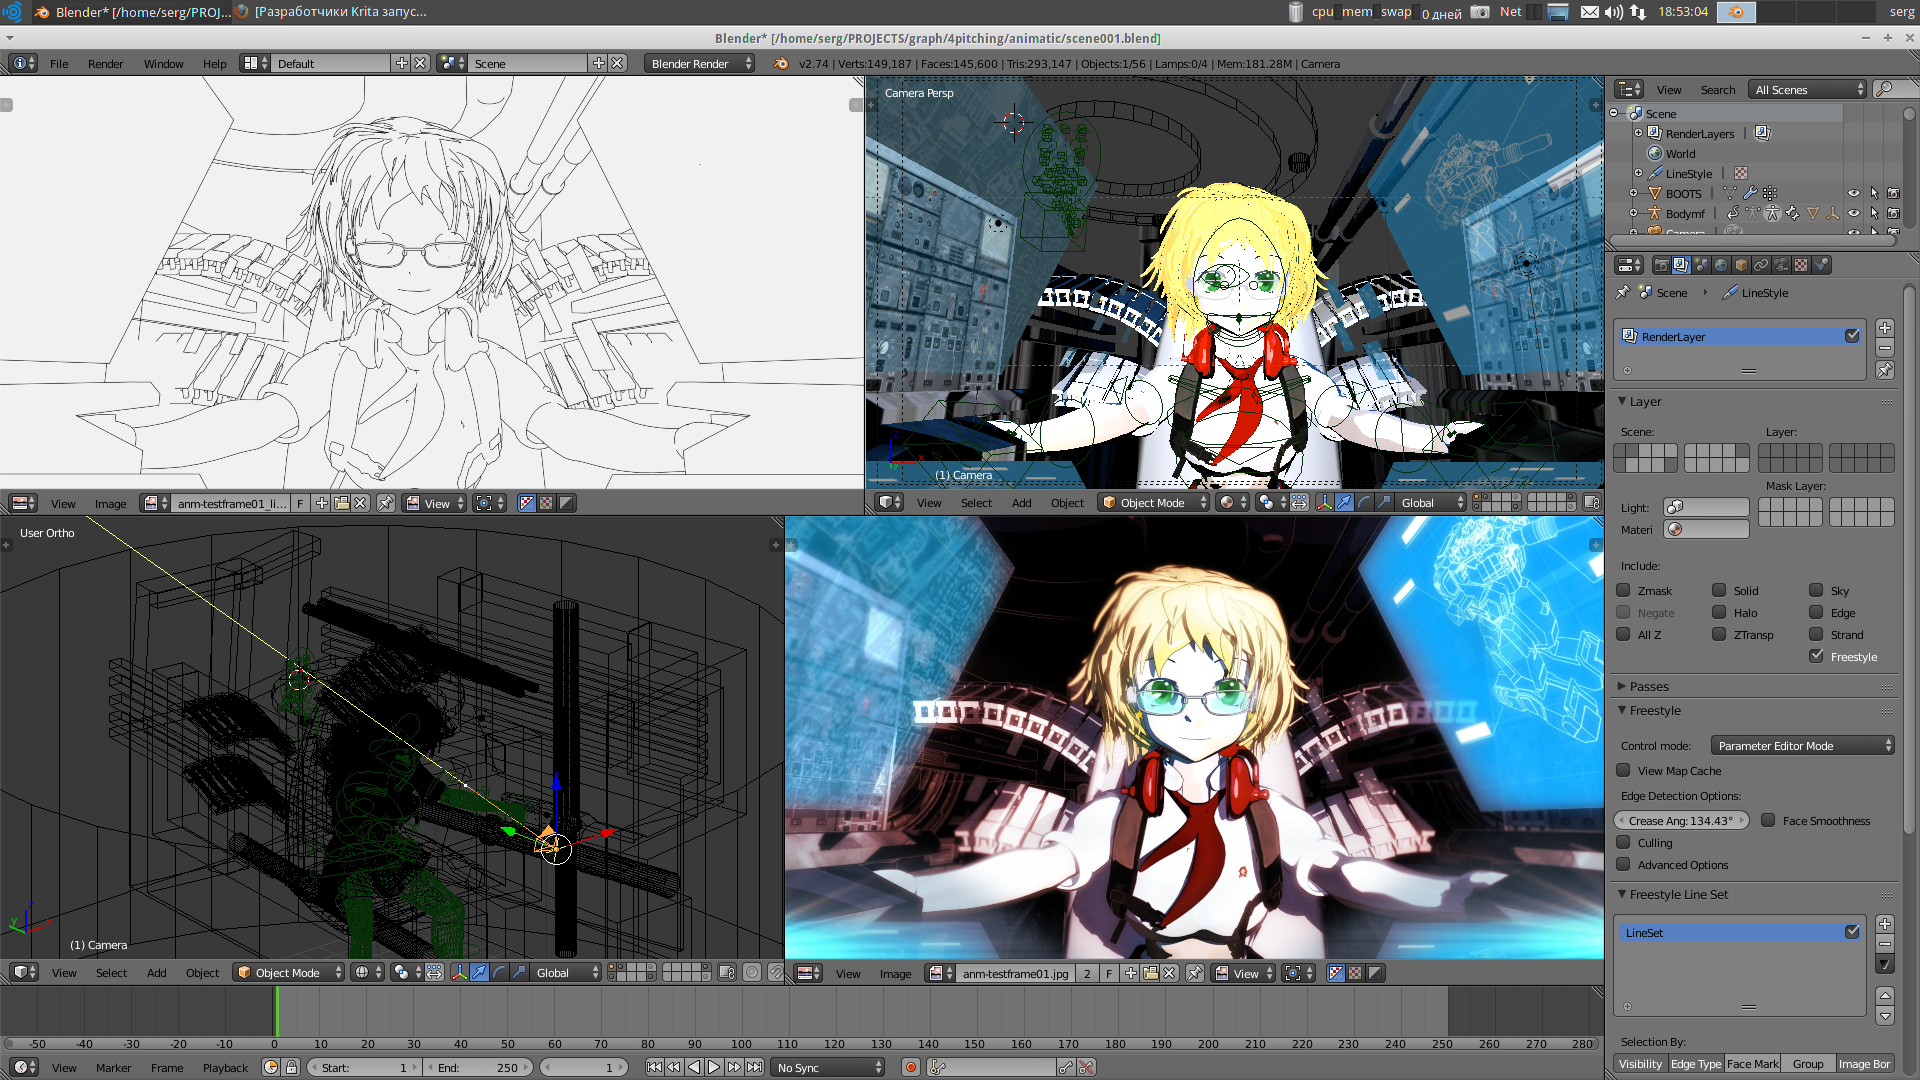
Task: Uncheck the Freestyle include checkbox
Action: pos(1816,656)
